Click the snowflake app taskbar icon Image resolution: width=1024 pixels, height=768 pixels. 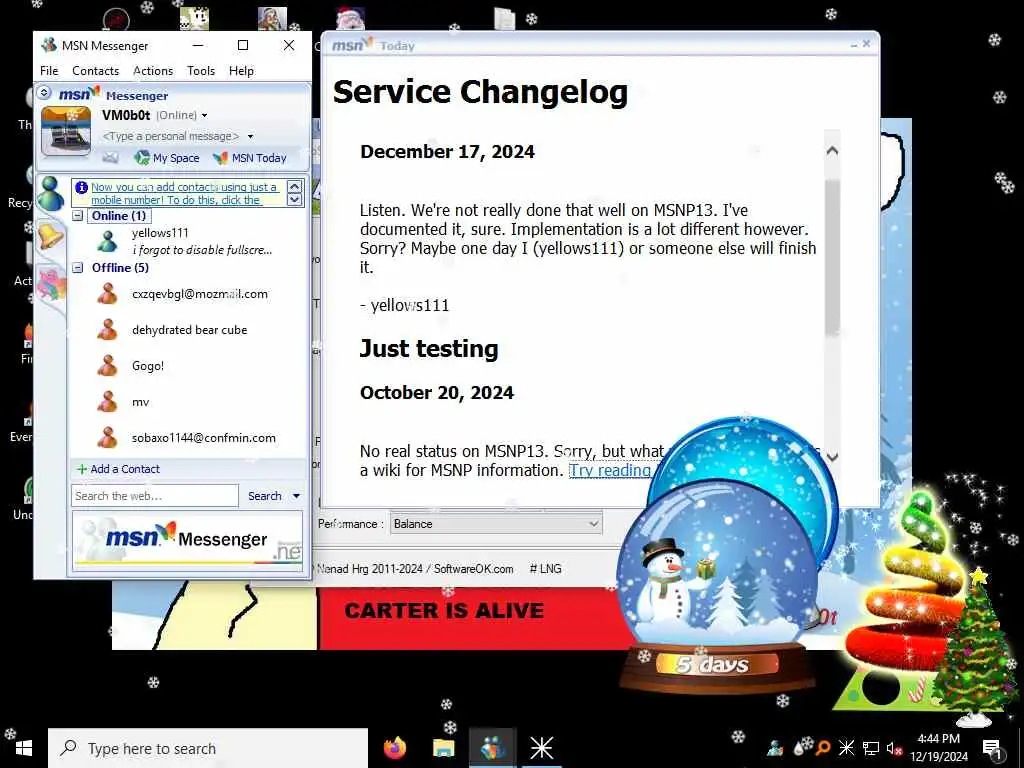pyautogui.click(x=541, y=748)
